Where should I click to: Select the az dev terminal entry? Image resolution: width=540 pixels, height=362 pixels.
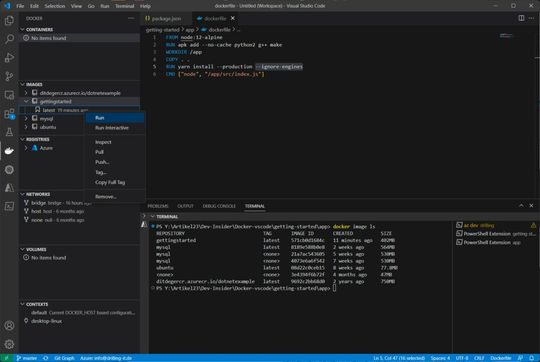tap(496, 225)
